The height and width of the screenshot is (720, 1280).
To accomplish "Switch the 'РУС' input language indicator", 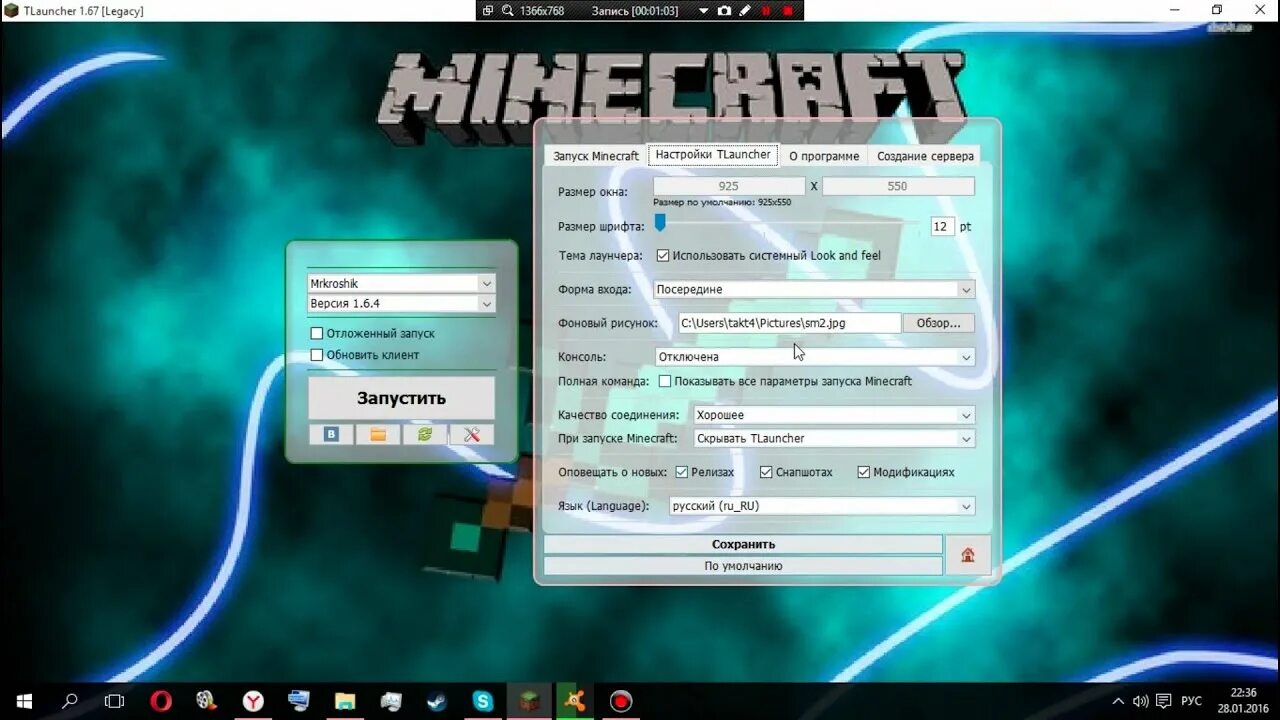I will click(1192, 701).
